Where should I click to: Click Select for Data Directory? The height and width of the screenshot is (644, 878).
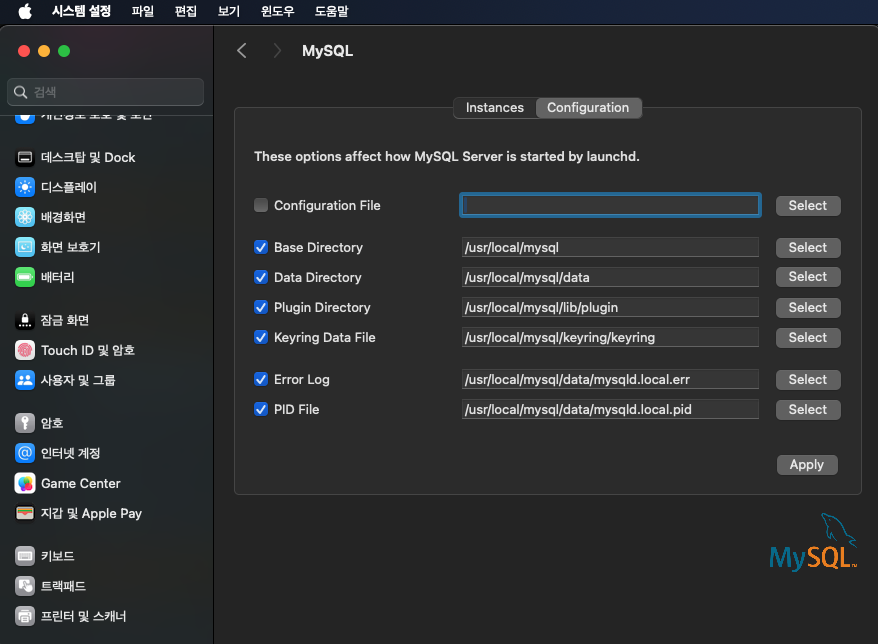point(808,277)
